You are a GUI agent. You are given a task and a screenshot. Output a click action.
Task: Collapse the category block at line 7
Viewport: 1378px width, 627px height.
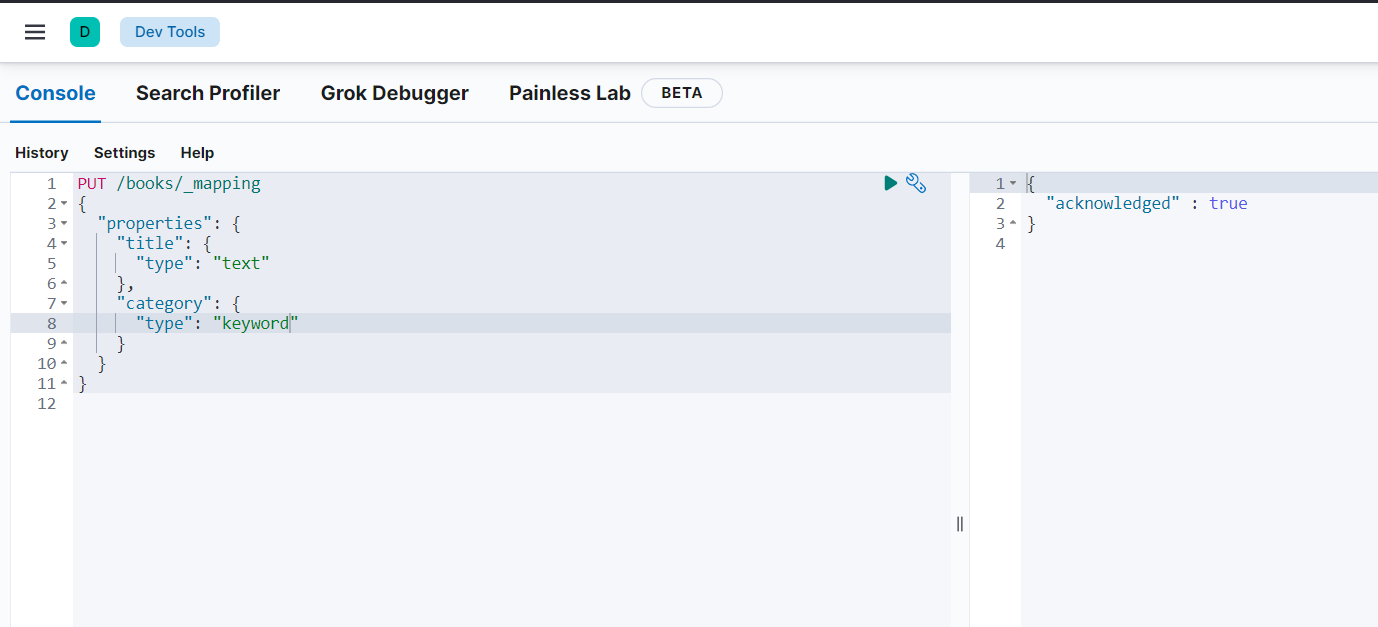(64, 303)
